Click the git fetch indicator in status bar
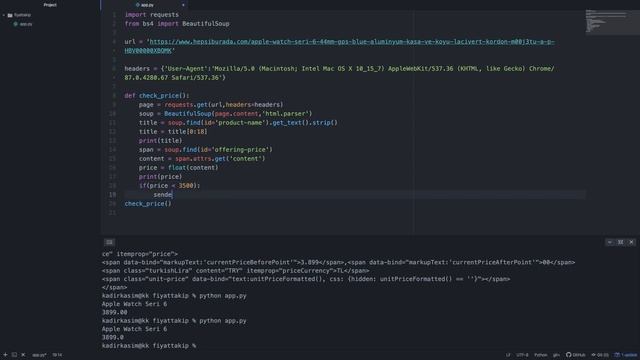 coord(600,355)
